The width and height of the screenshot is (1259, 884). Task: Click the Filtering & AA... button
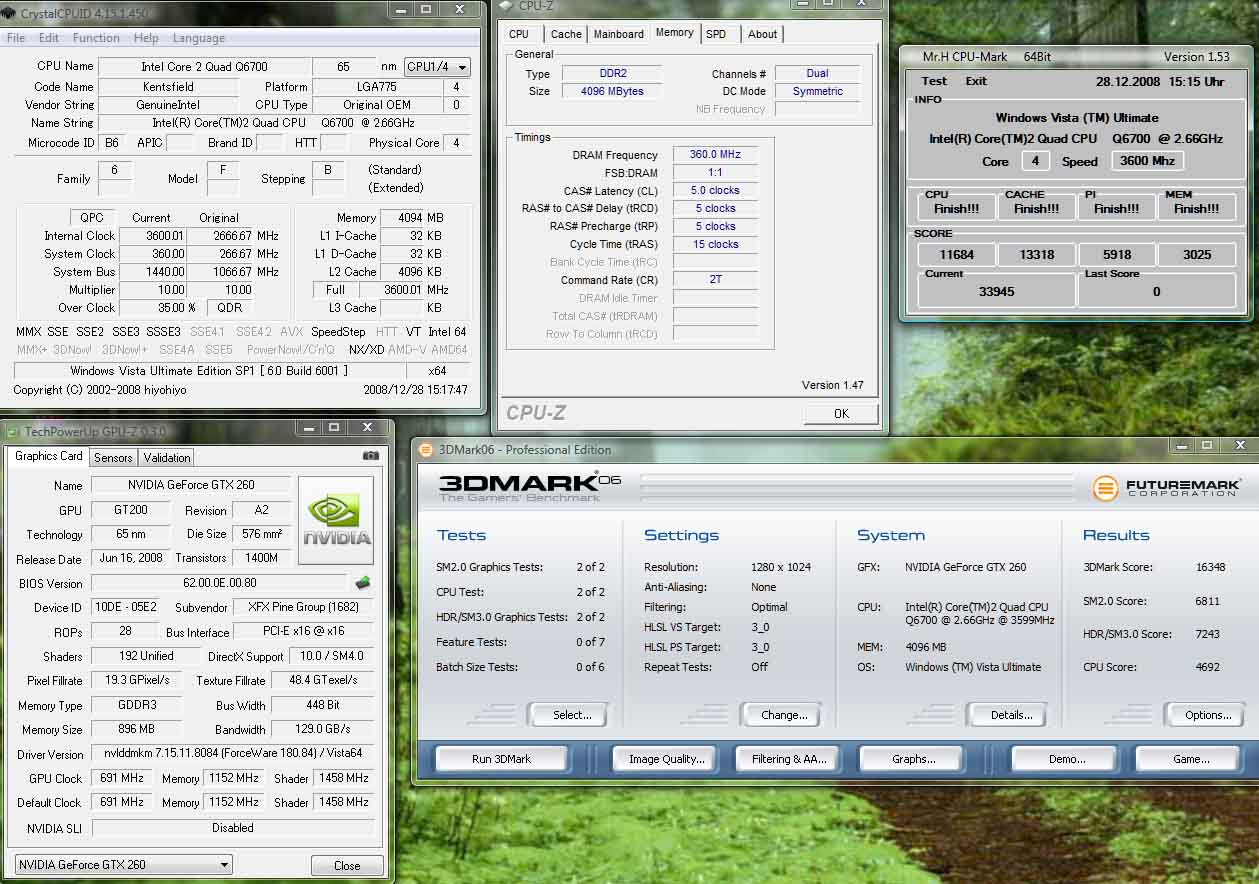pyautogui.click(x=789, y=759)
